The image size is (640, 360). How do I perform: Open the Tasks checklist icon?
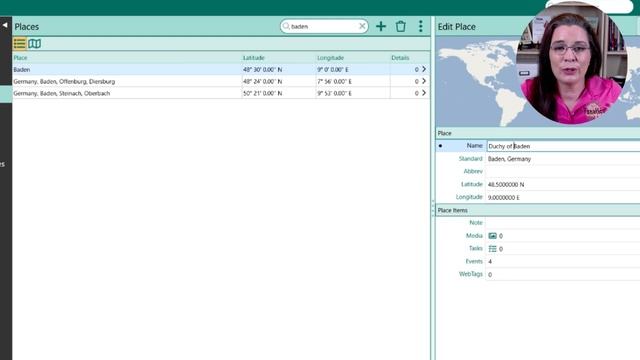[493, 249]
